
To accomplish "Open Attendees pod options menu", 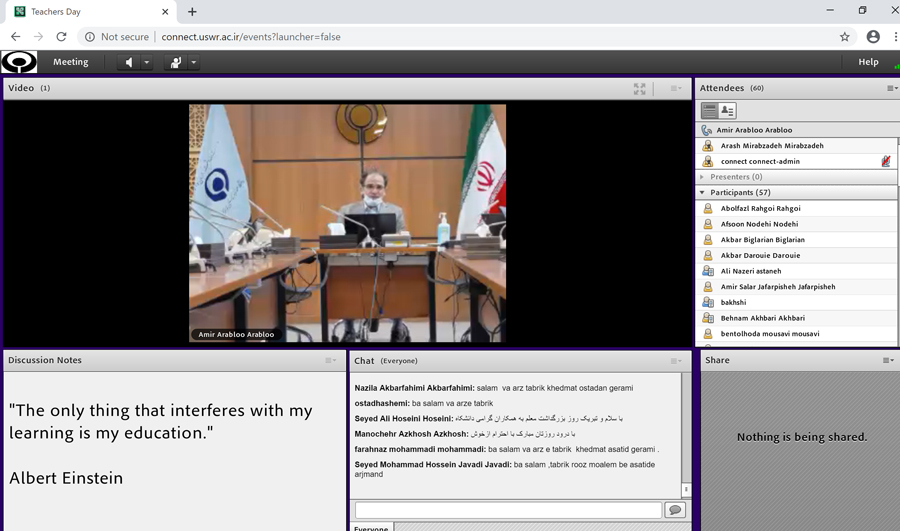I will point(892,88).
